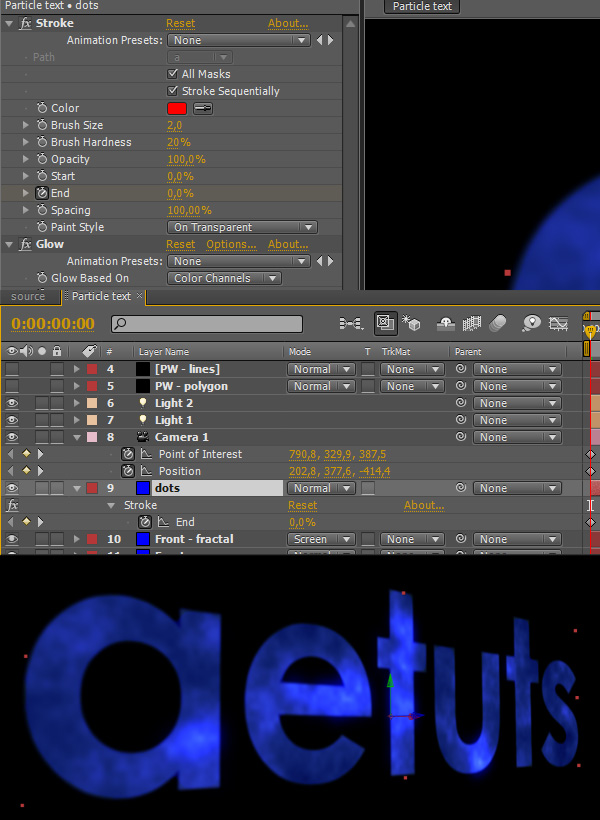Open About for Stroke effect

288,24
